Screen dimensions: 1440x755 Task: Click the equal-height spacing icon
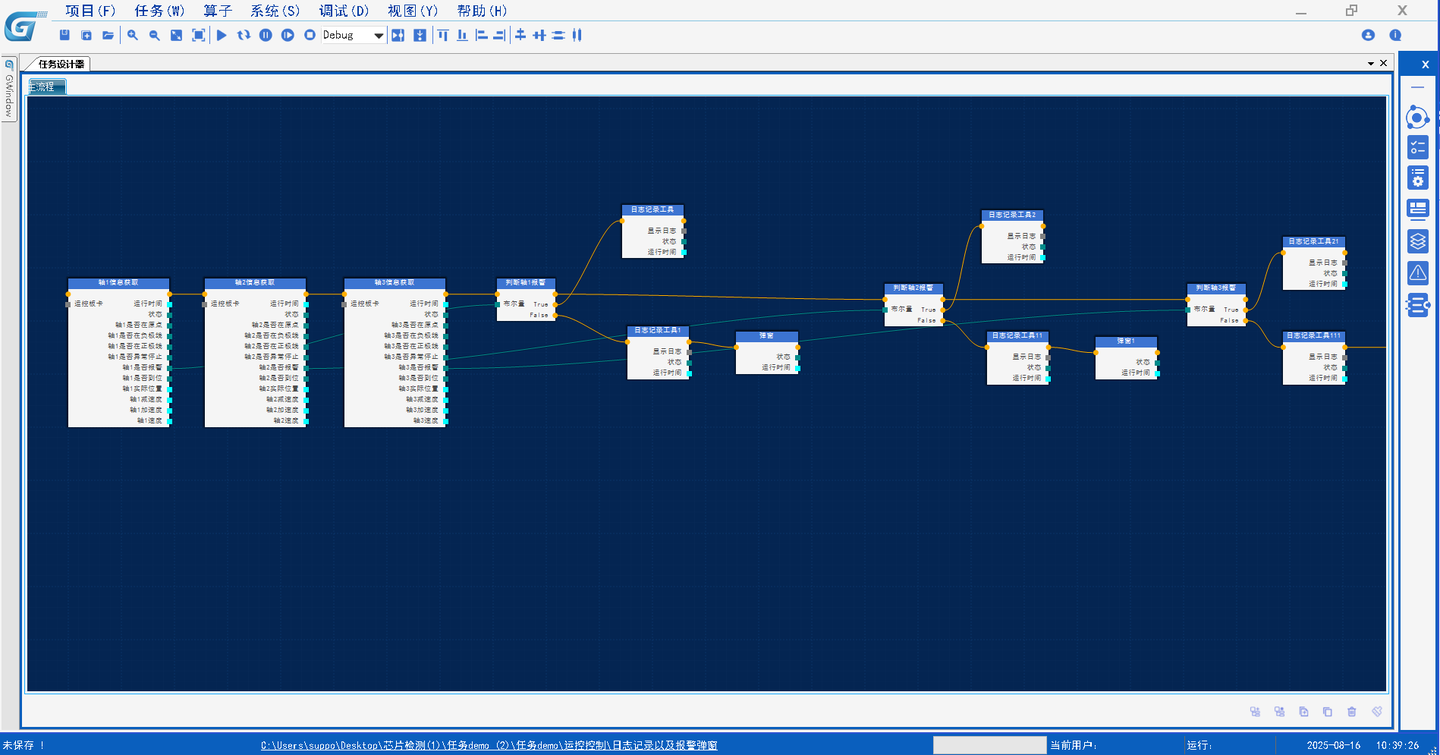click(x=577, y=35)
